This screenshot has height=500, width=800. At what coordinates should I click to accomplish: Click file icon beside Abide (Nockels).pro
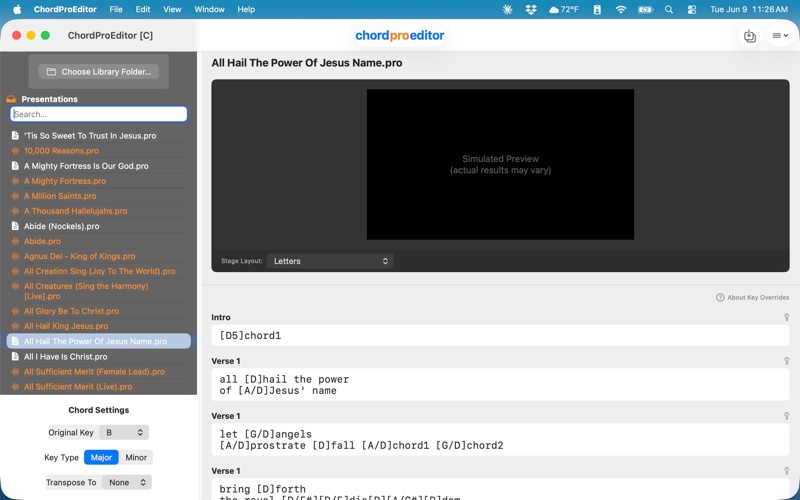tap(15, 226)
